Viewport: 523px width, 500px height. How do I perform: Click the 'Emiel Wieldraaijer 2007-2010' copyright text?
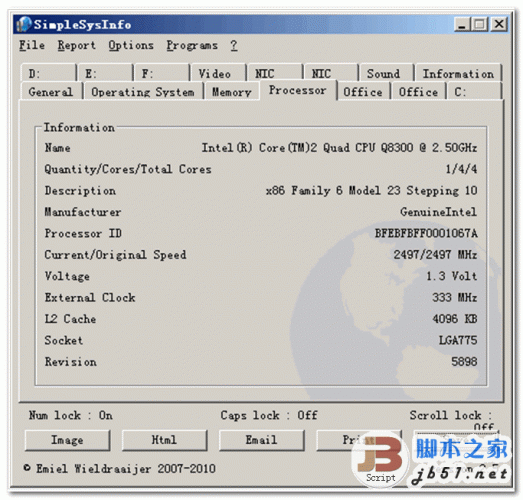coord(119,469)
